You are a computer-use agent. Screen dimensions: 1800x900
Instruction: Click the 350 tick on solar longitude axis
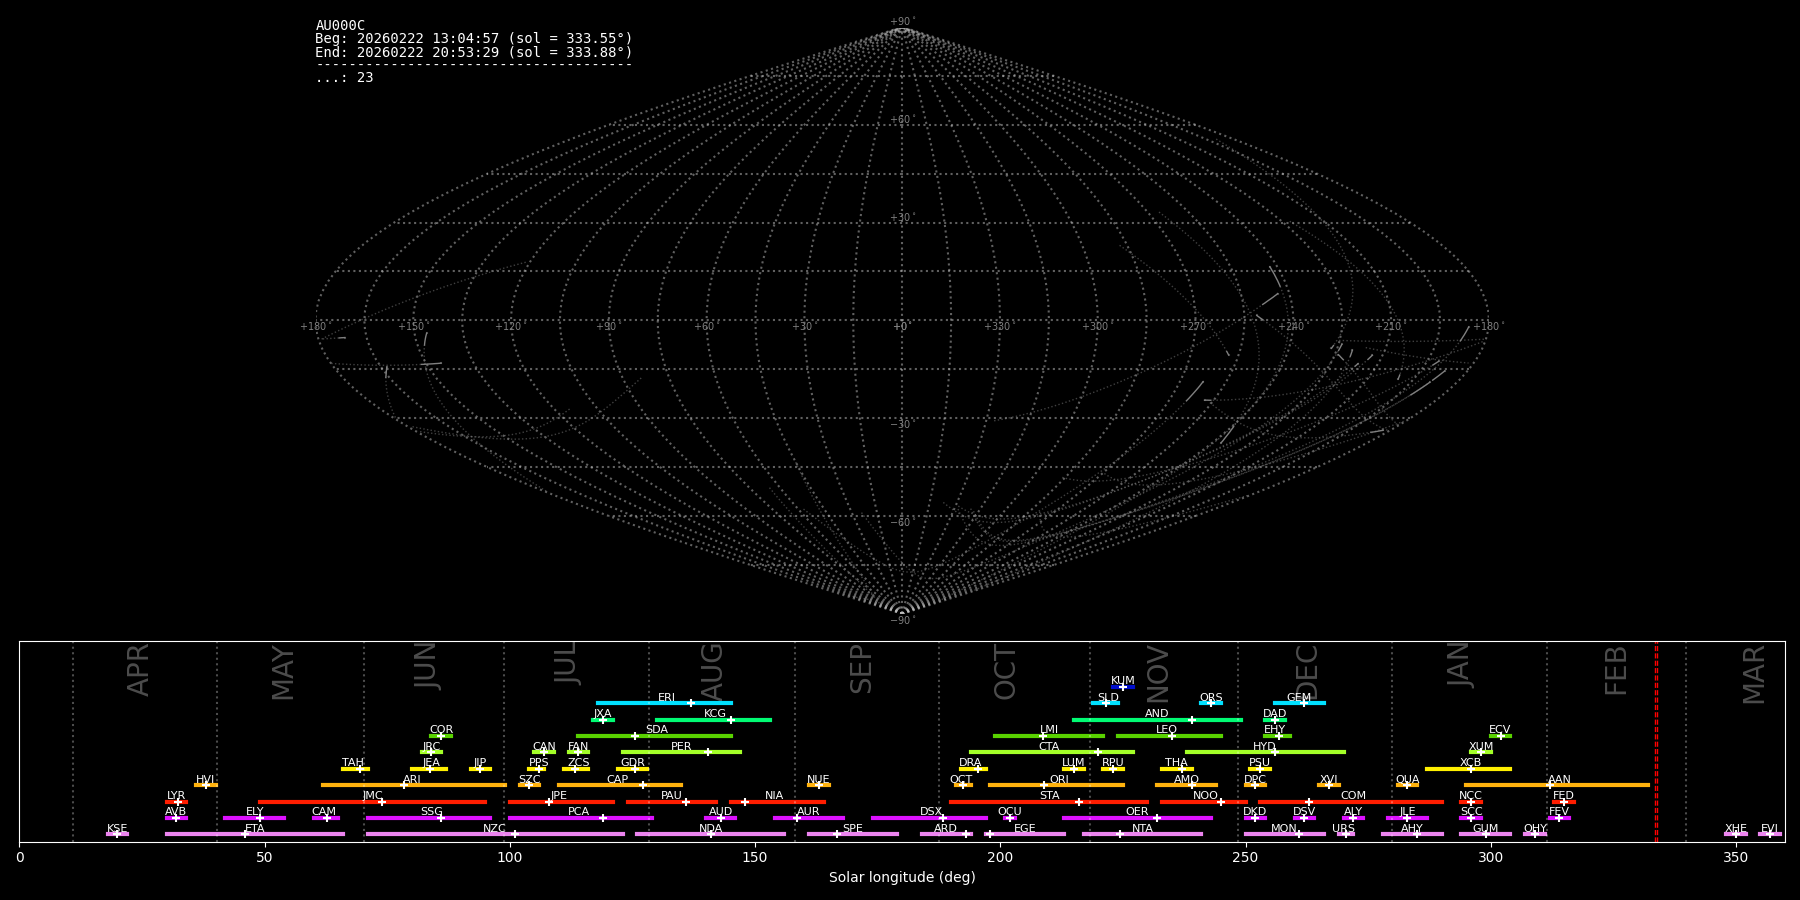pyautogui.click(x=1735, y=857)
